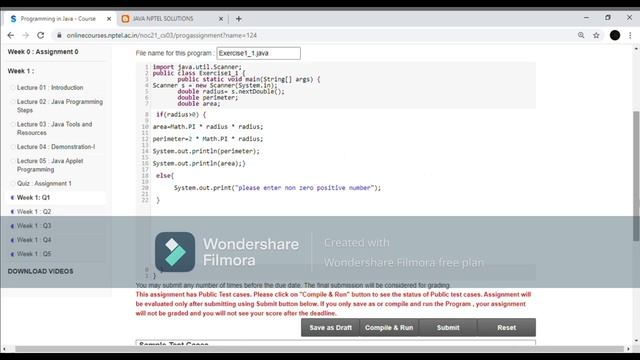Open Chrome three-dot menu
The height and width of the screenshot is (360, 640).
[630, 36]
